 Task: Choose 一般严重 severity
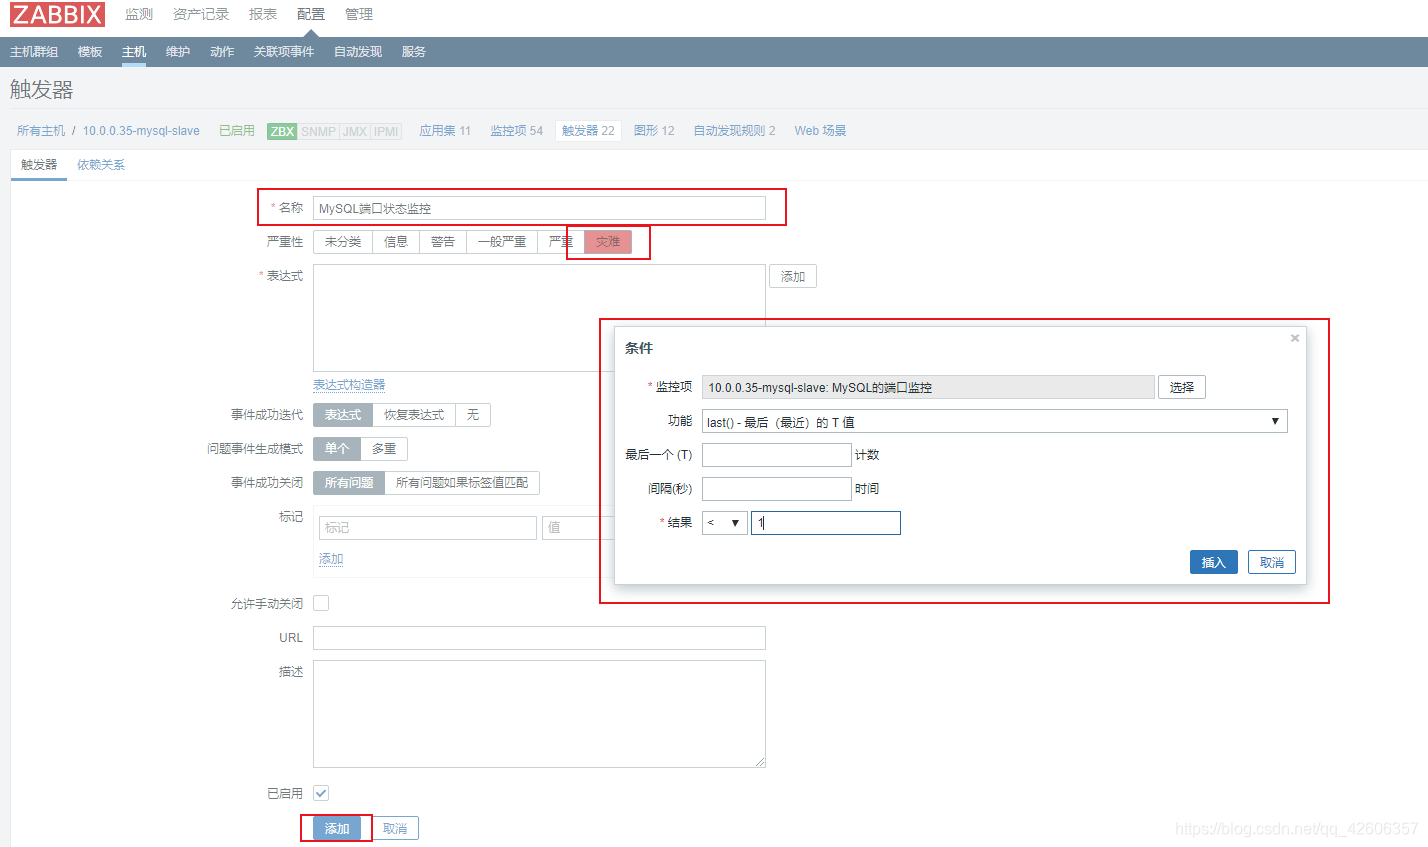pyautogui.click(x=502, y=242)
